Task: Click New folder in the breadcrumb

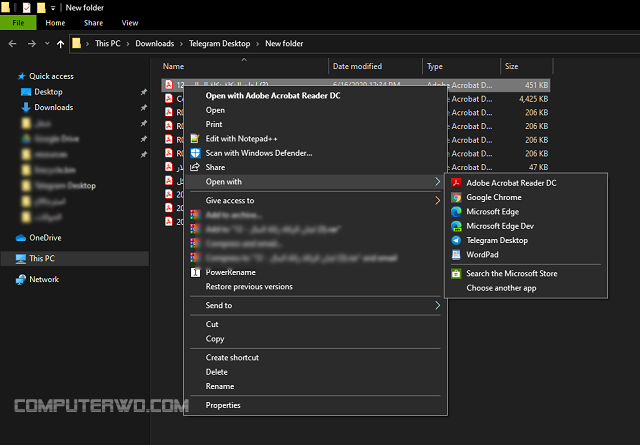Action: (284, 43)
